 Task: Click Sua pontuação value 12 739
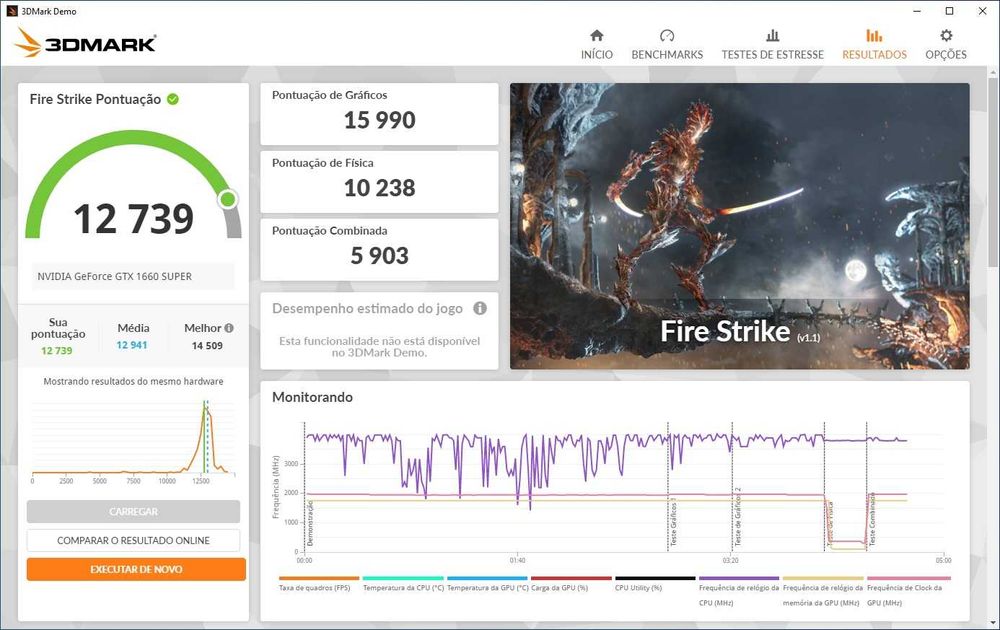(x=57, y=351)
